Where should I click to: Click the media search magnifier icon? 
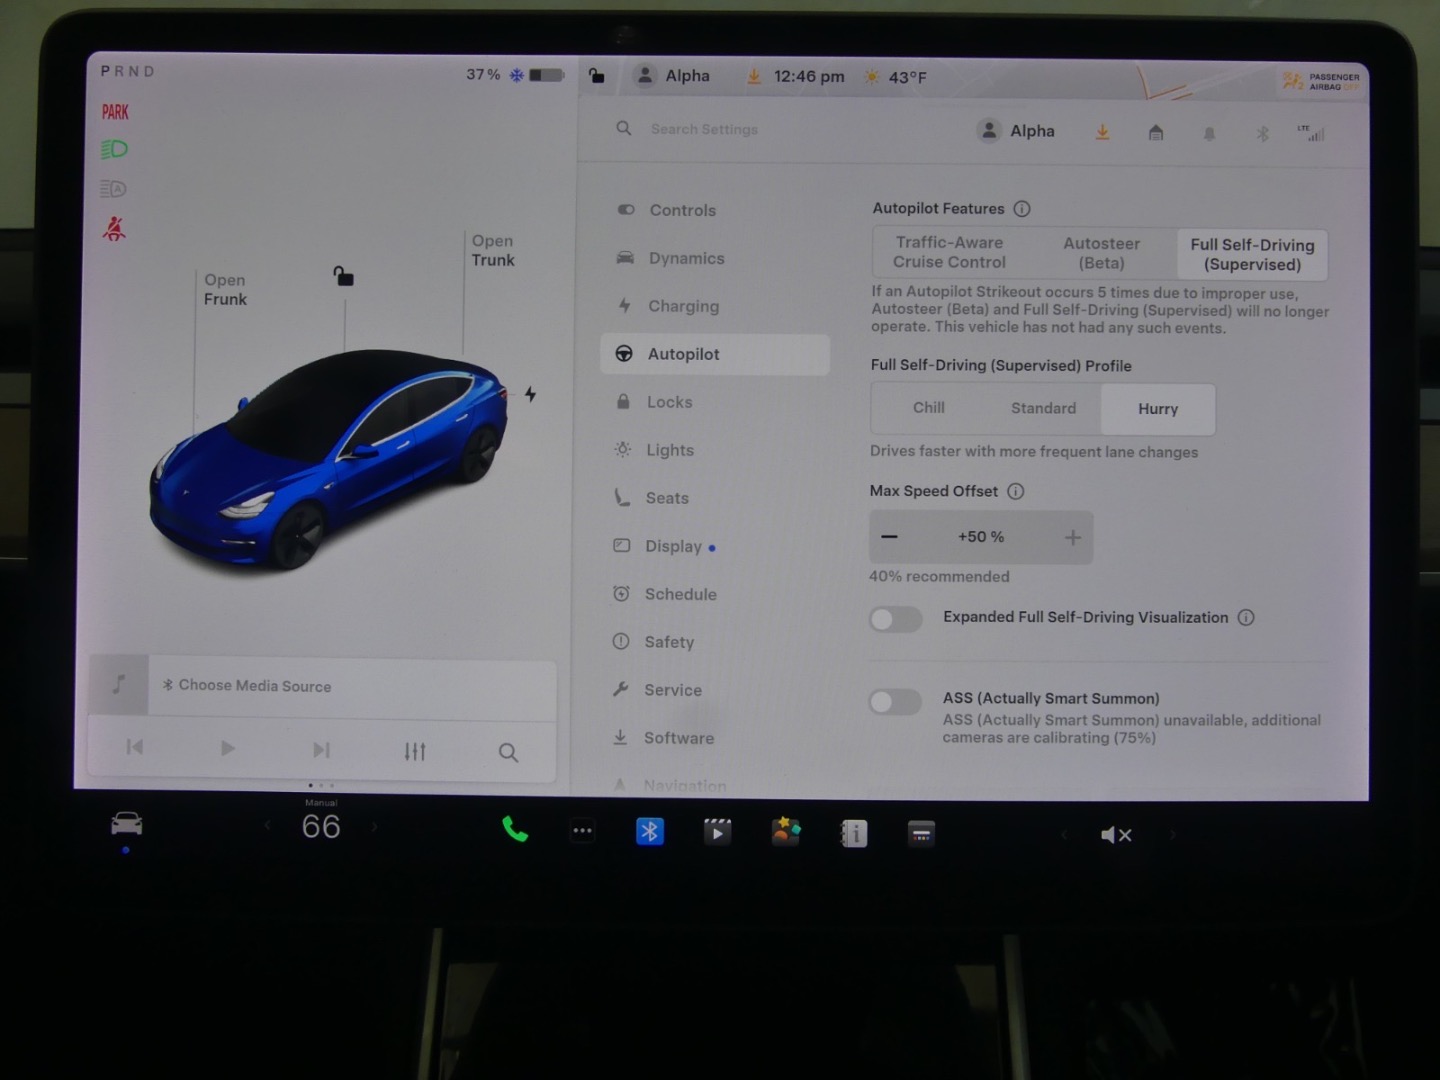coord(508,752)
